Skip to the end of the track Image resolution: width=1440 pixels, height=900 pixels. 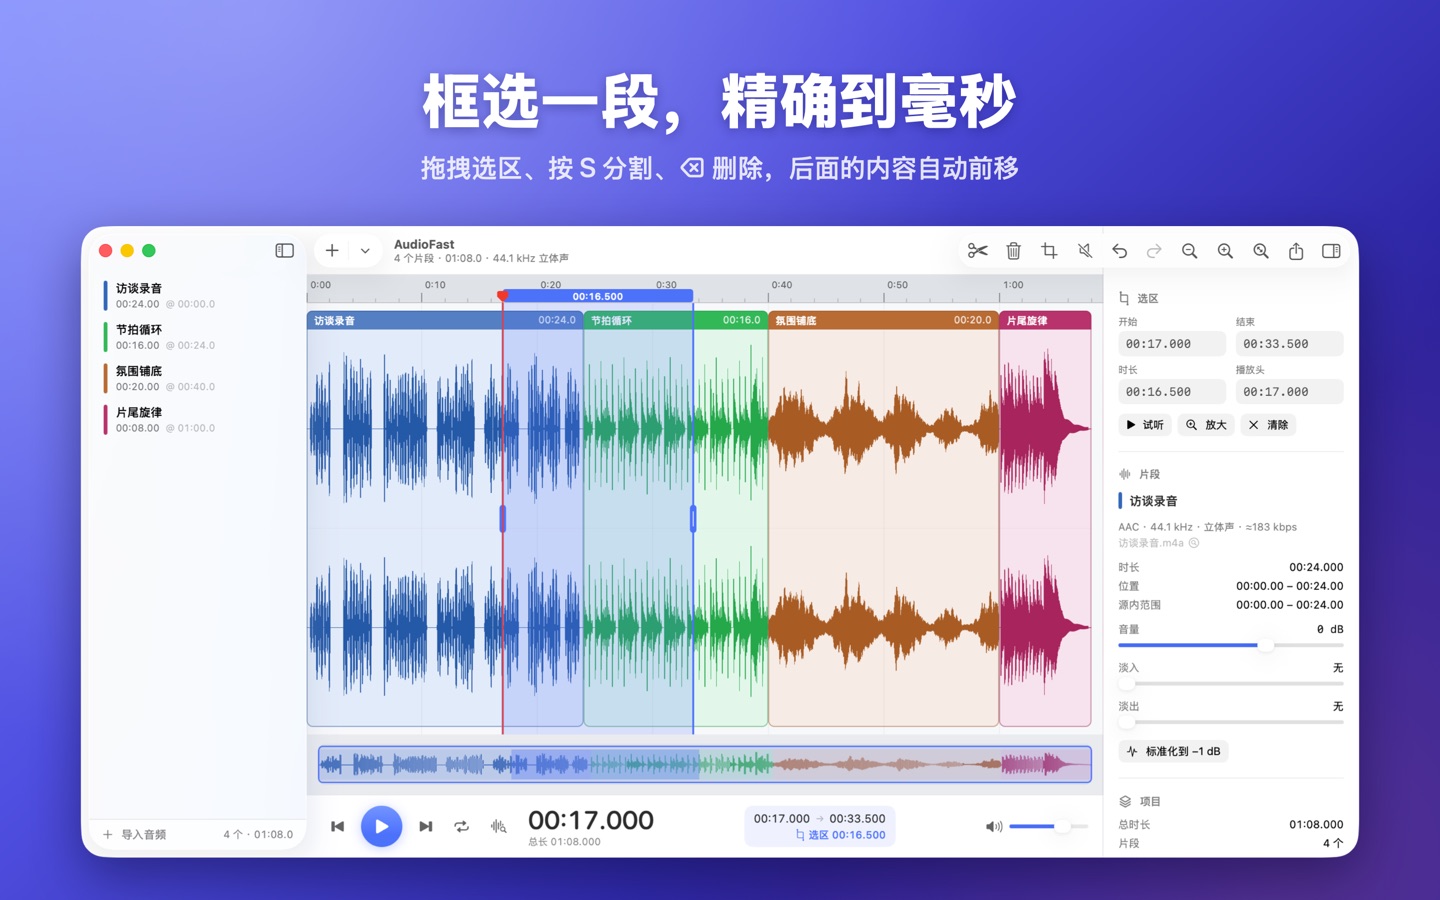point(425,826)
